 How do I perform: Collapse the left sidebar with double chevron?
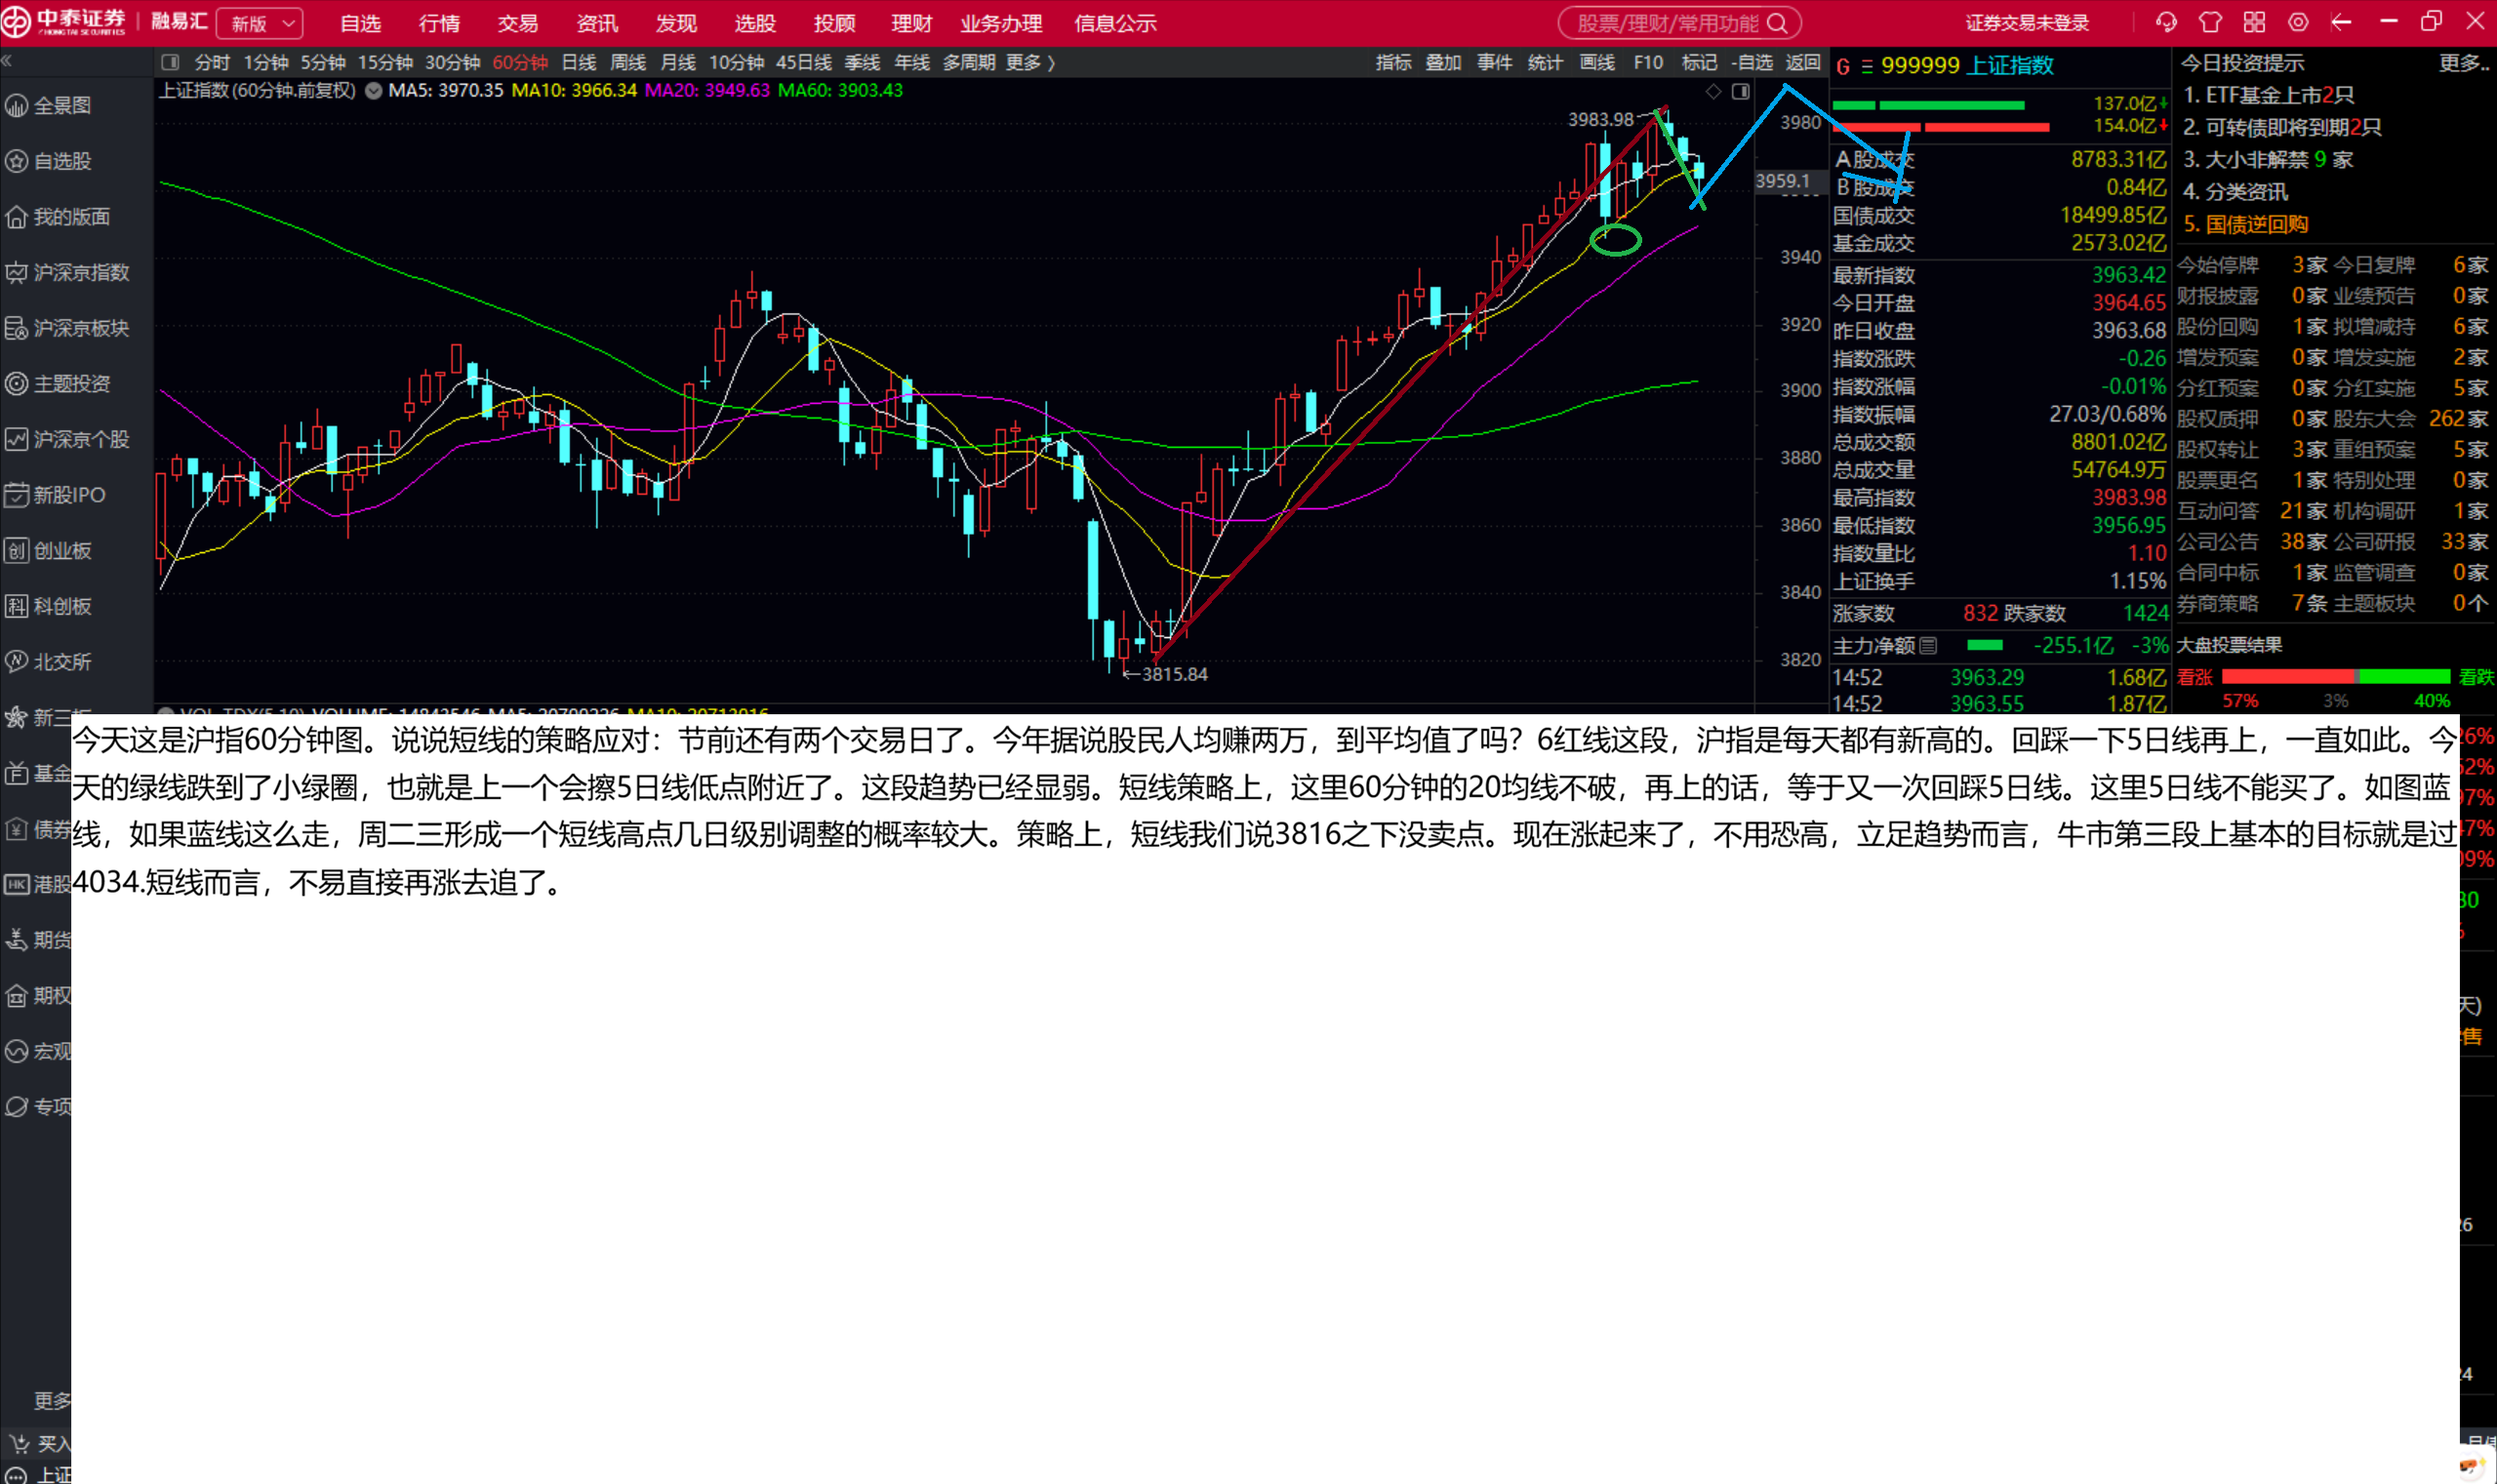[7, 62]
